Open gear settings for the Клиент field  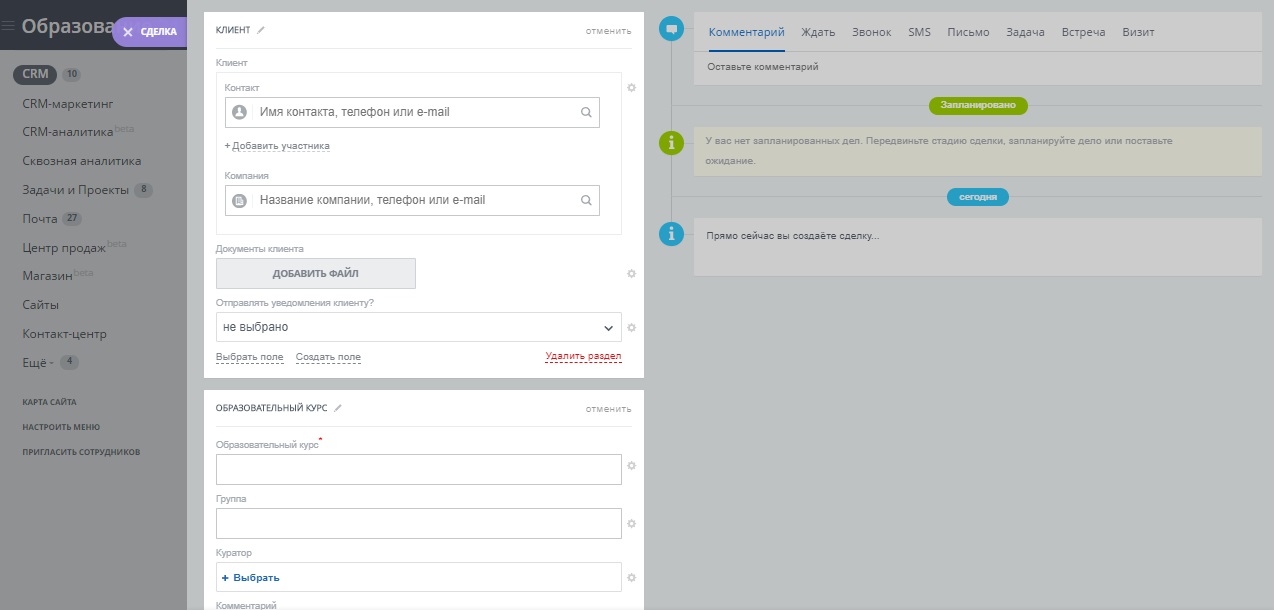(631, 88)
